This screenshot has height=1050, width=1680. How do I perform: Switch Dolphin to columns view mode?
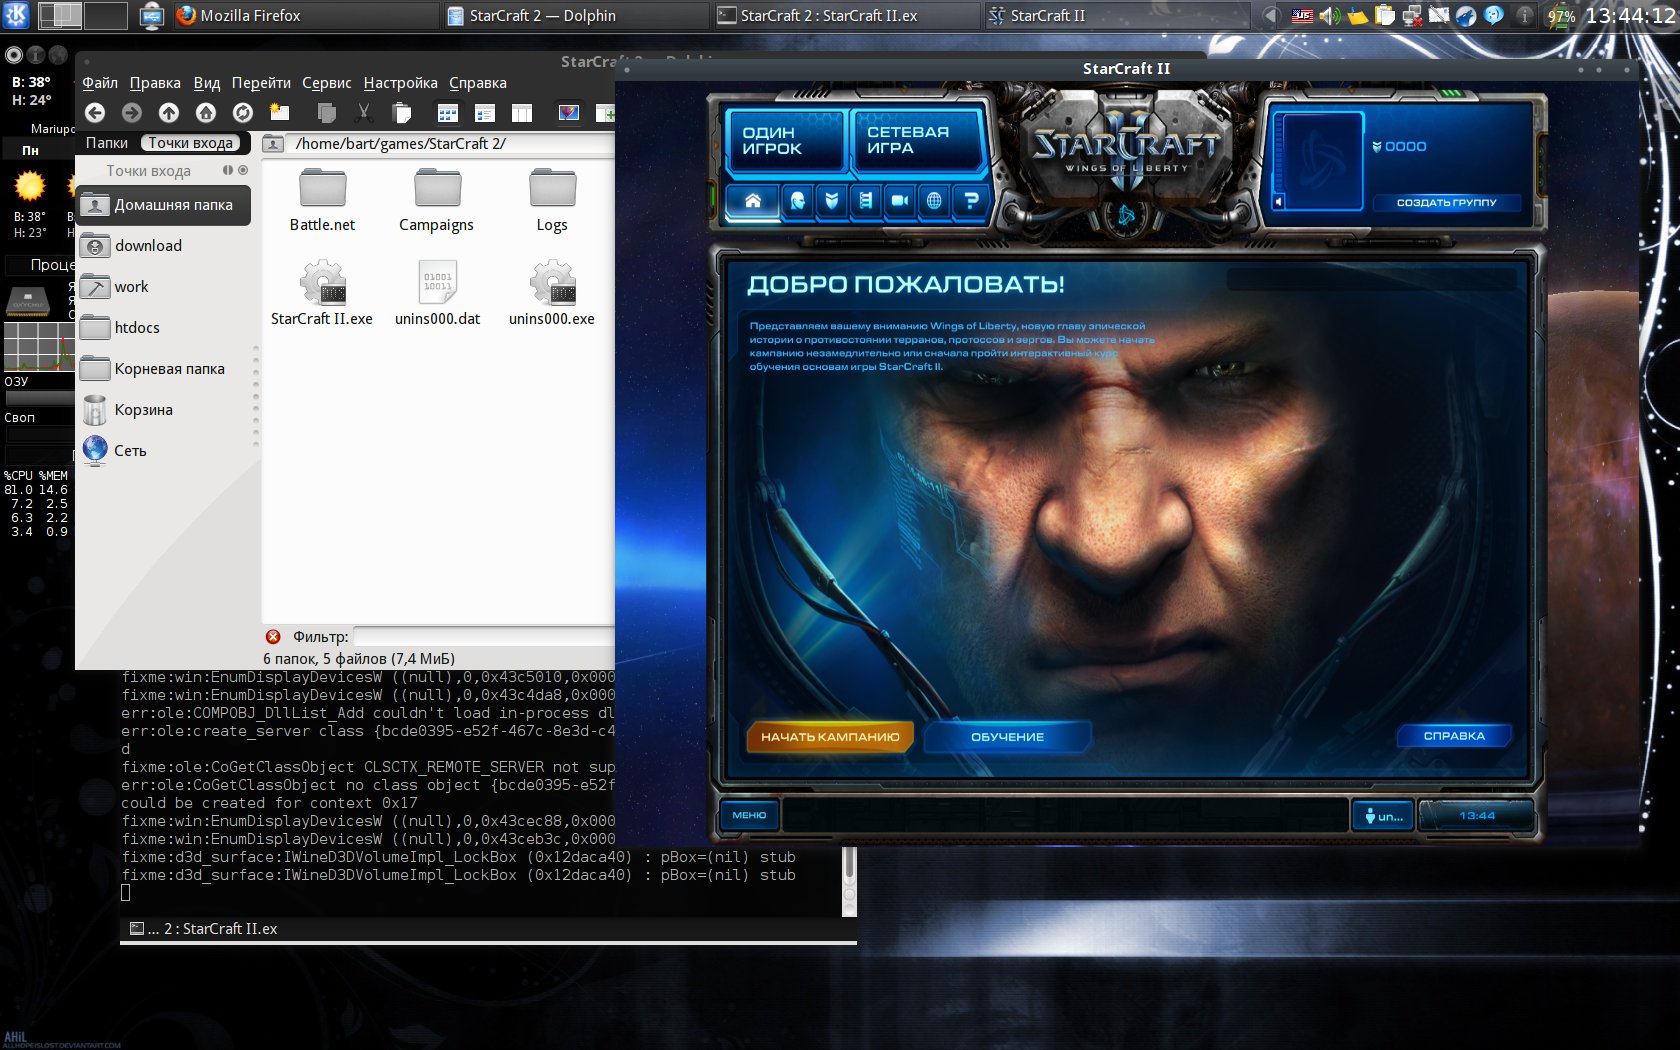click(522, 113)
